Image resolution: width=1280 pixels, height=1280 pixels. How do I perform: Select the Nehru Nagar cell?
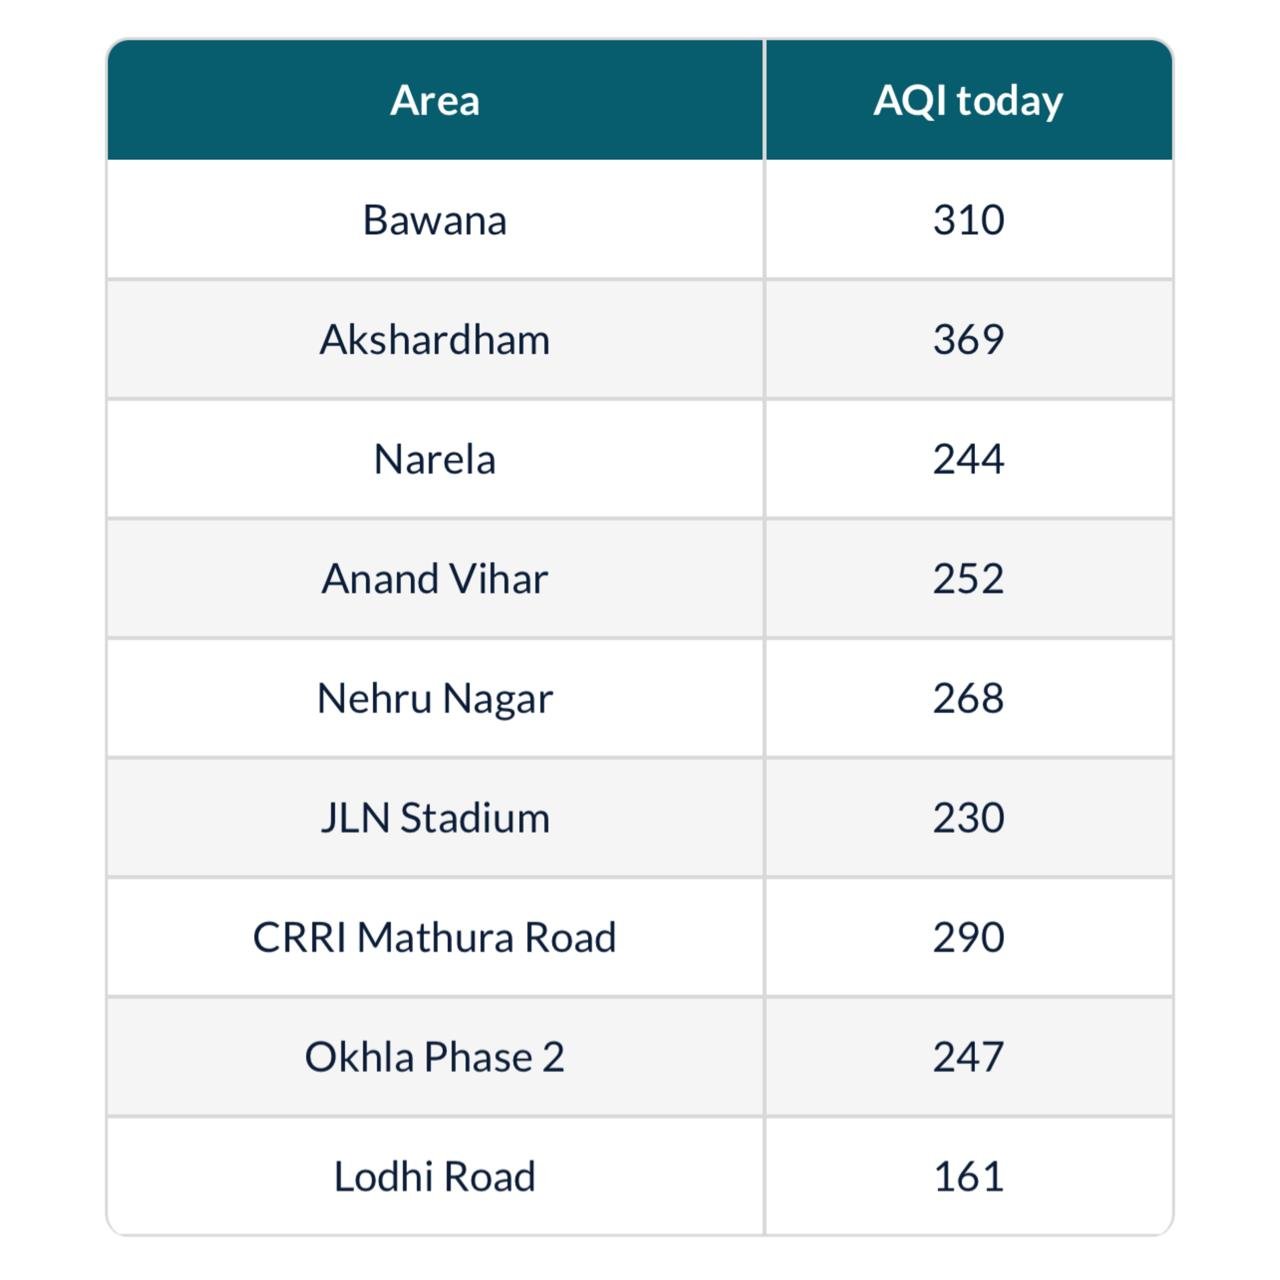435,698
